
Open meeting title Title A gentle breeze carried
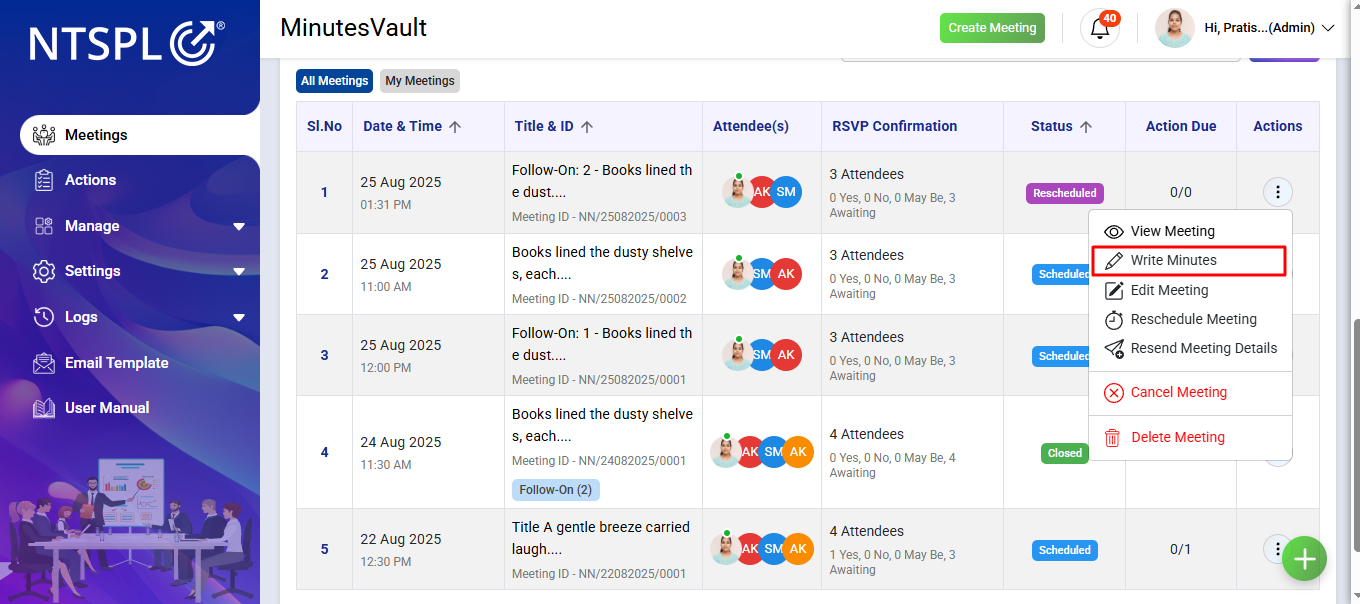pos(601,538)
